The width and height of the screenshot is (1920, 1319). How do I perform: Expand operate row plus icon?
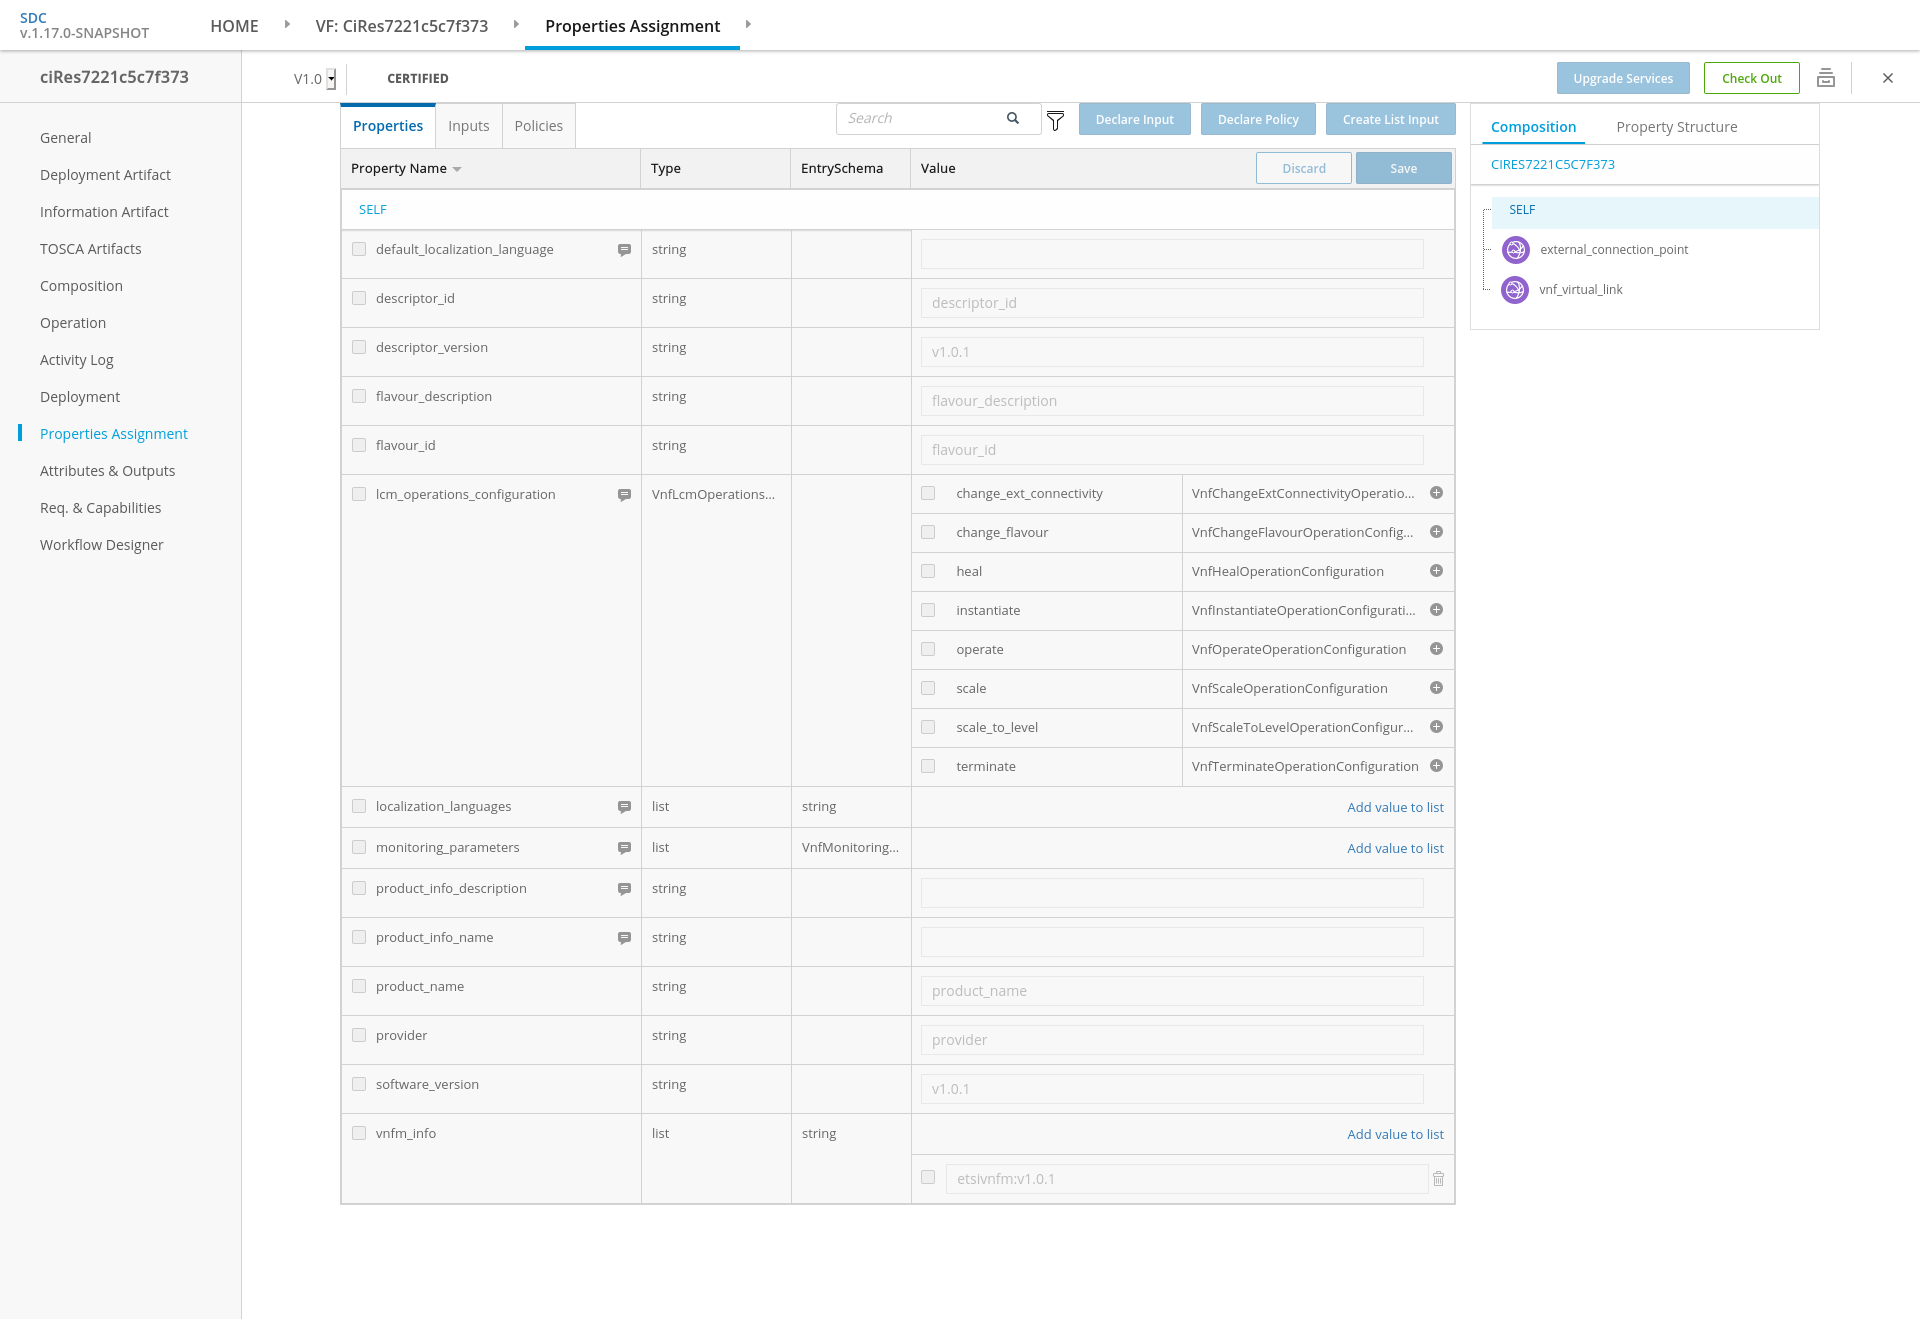tap(1436, 649)
